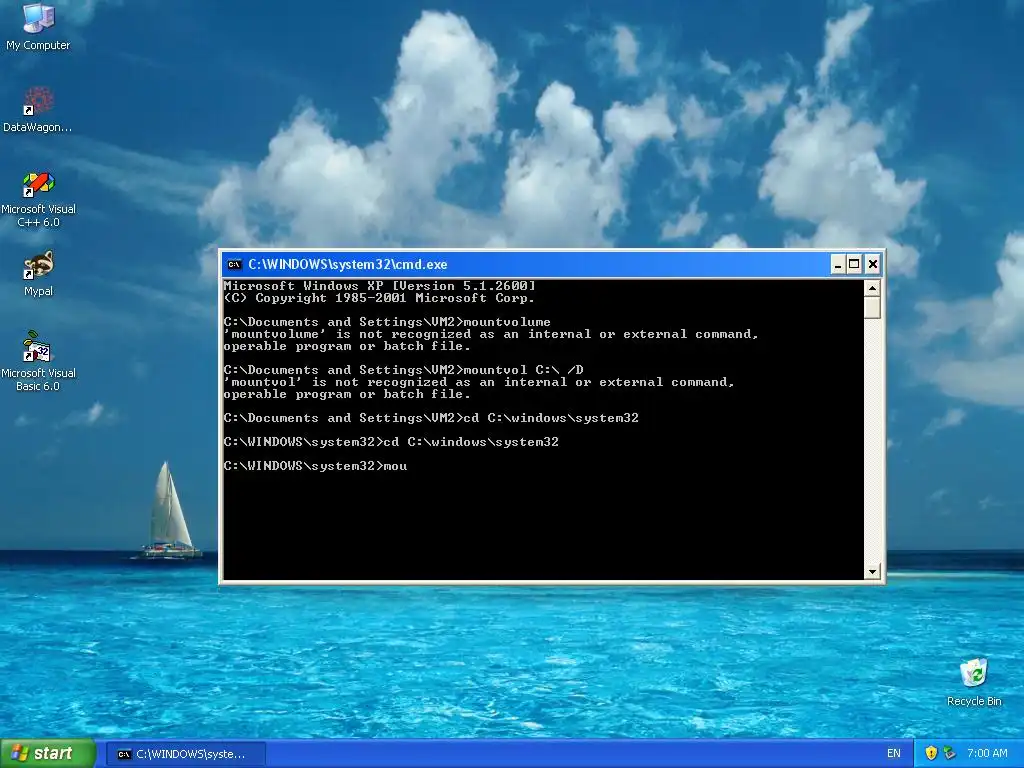The height and width of the screenshot is (768, 1024).
Task: Select the DataWagon desktop shortcut
Action: 38,109
